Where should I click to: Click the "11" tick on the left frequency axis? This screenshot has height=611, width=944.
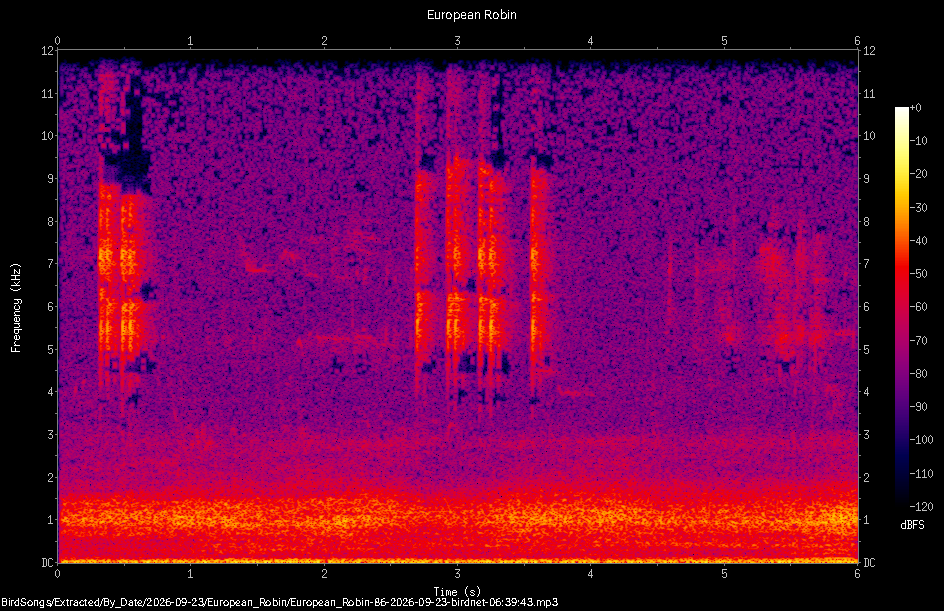tap(47, 93)
